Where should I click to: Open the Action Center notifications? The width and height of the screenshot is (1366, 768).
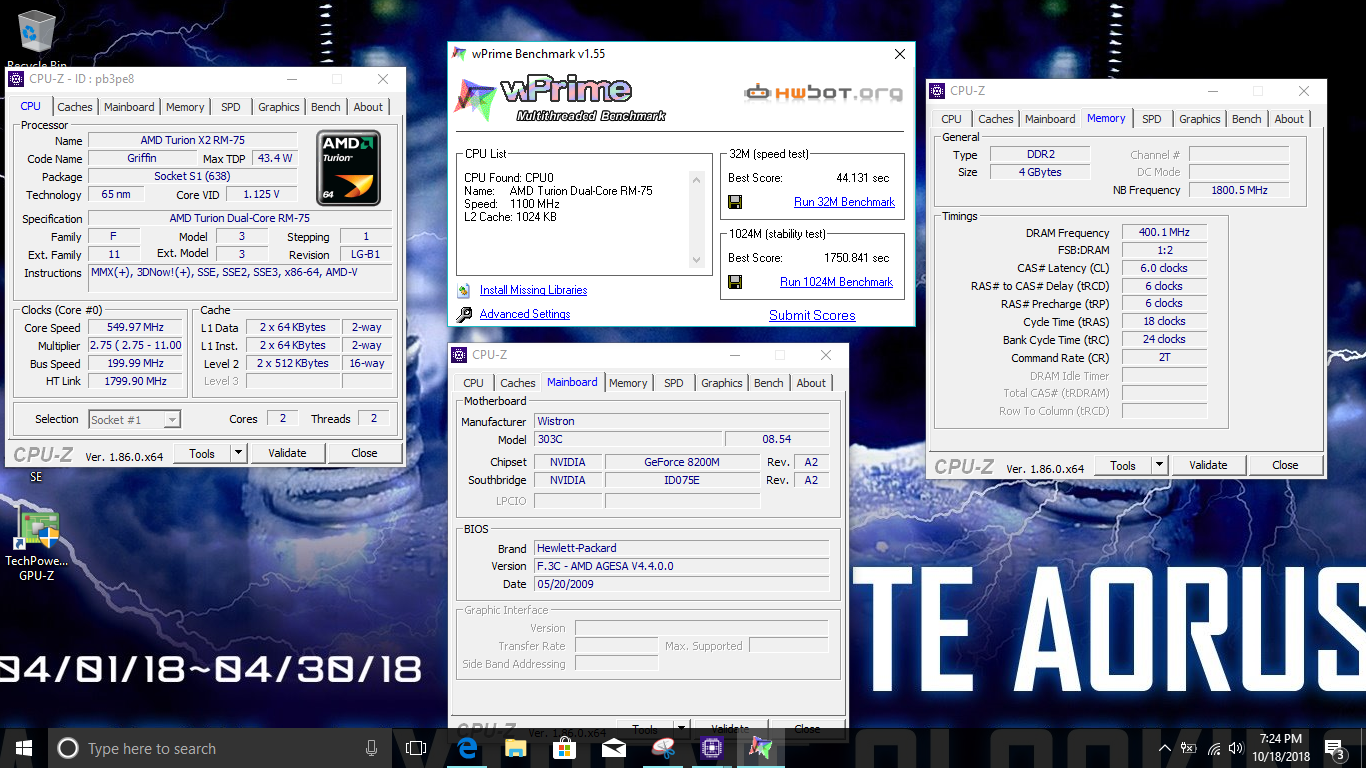pyautogui.click(x=1334, y=748)
